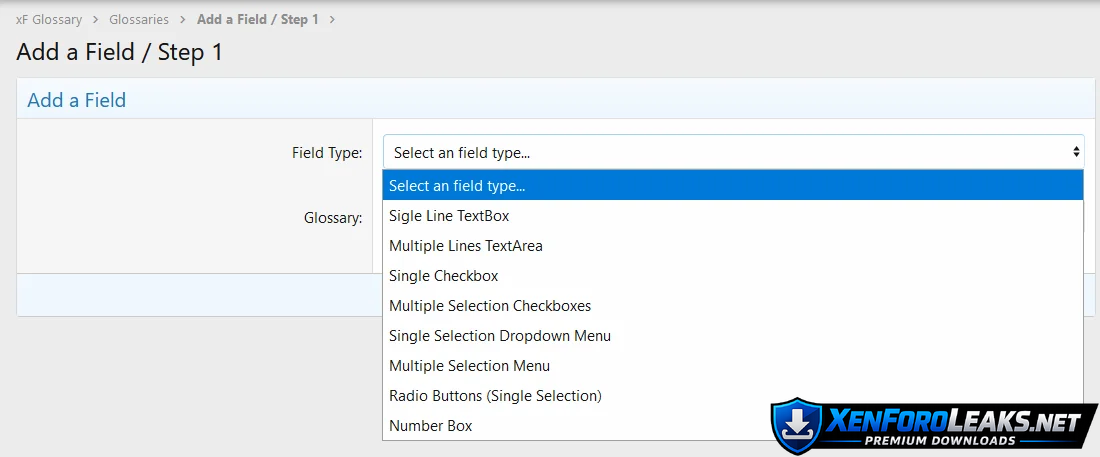Select the Sigle Line TextBox option
The width and height of the screenshot is (1100, 457).
click(x=449, y=216)
